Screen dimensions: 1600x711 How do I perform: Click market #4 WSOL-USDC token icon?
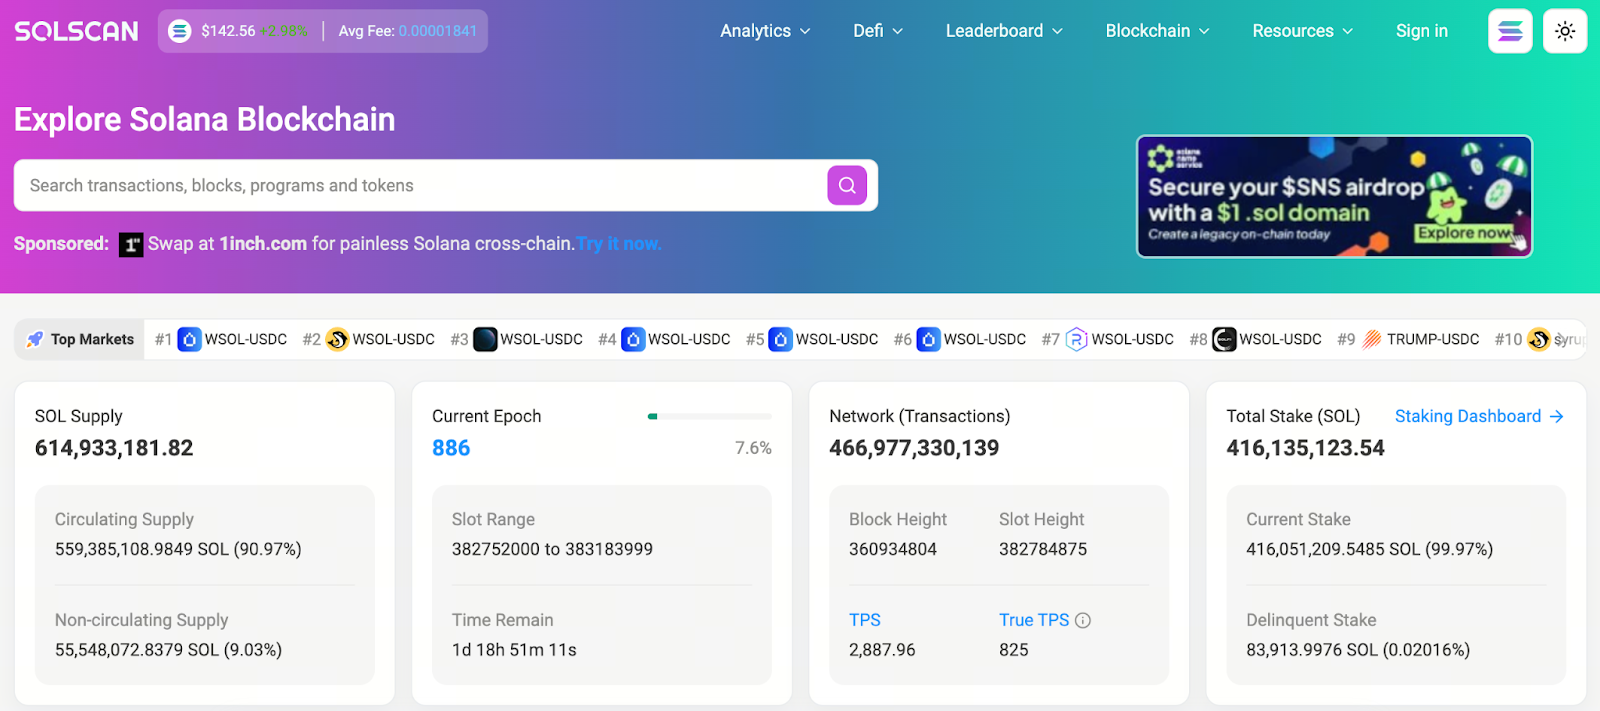coord(633,339)
